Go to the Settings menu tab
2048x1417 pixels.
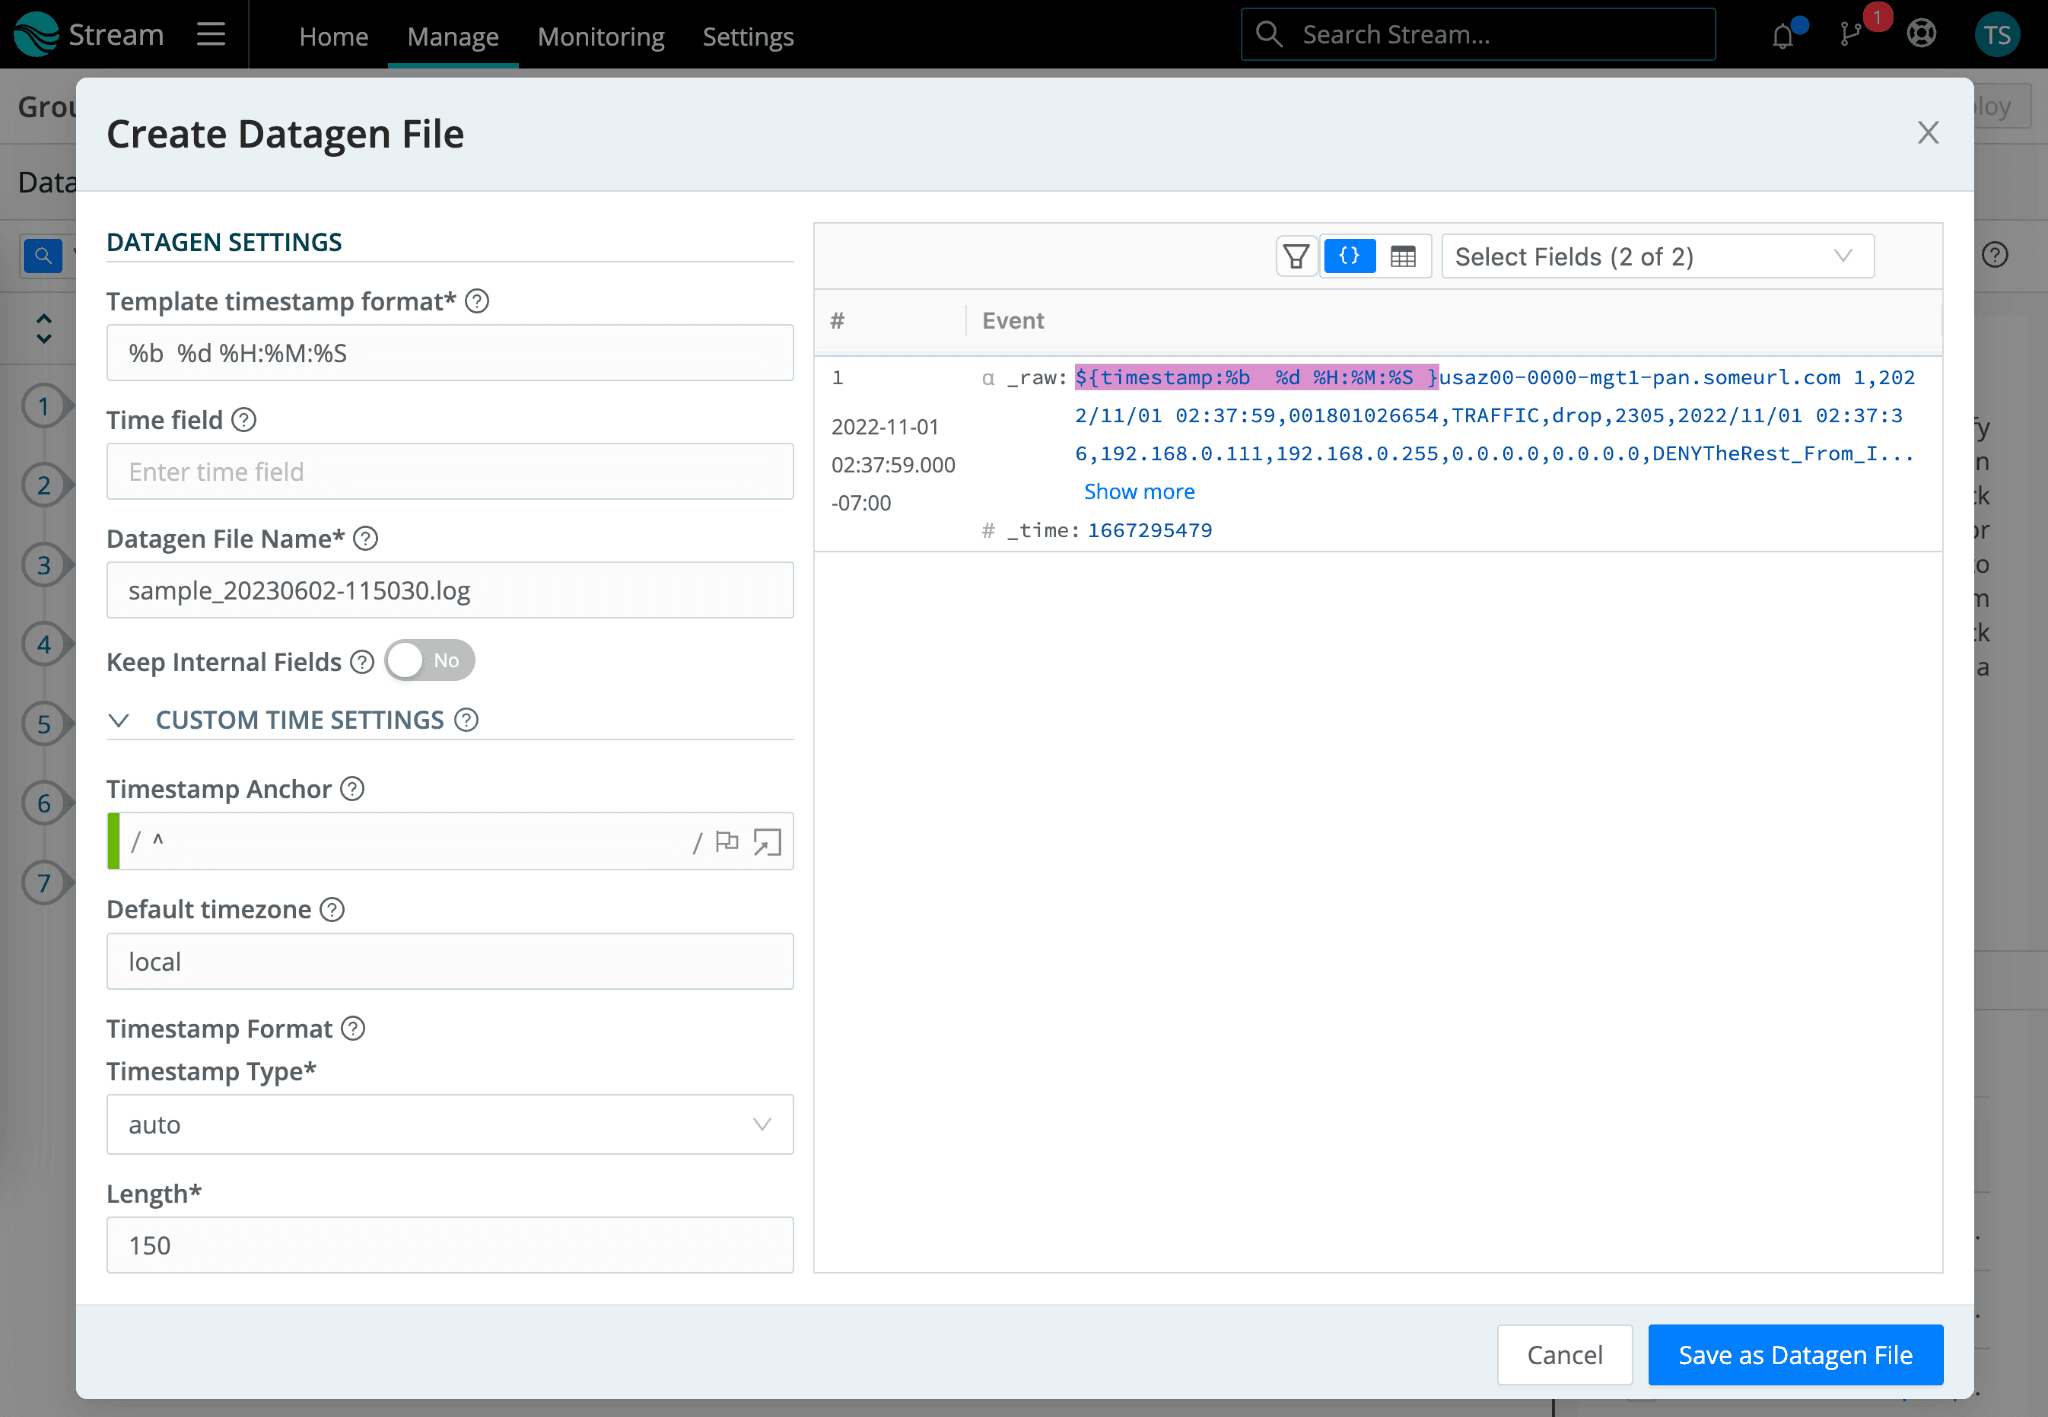pos(747,37)
